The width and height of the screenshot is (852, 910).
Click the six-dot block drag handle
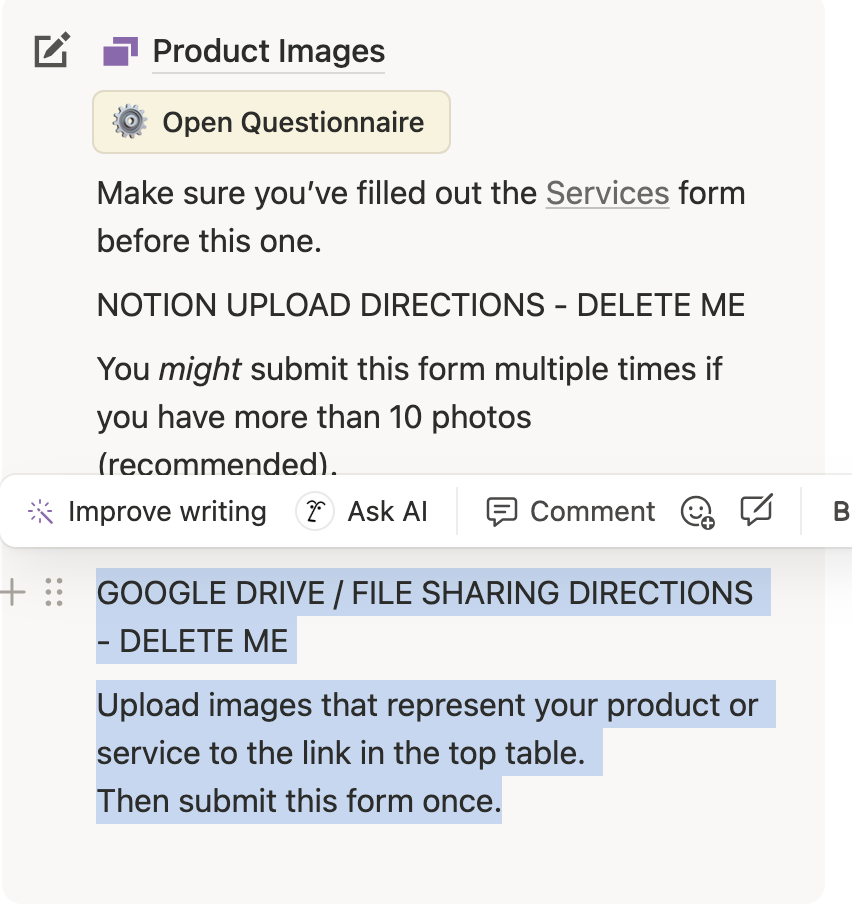pos(54,593)
